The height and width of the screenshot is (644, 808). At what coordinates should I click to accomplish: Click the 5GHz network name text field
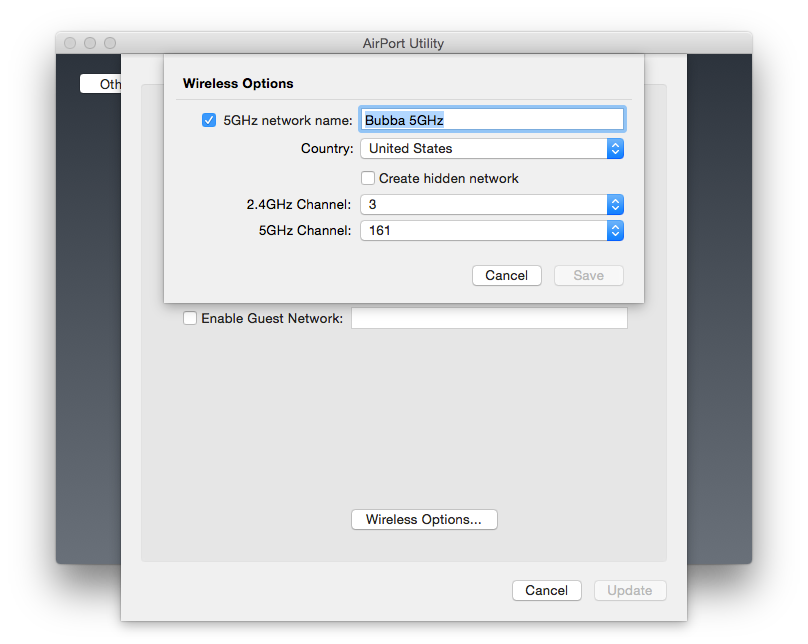[x=492, y=120]
